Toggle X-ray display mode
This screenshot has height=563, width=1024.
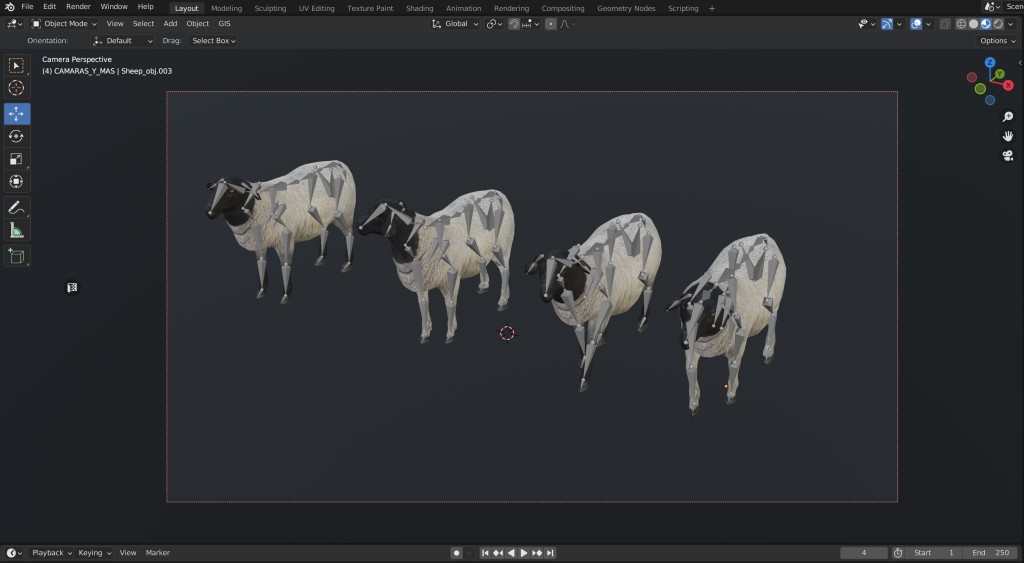tap(945, 24)
